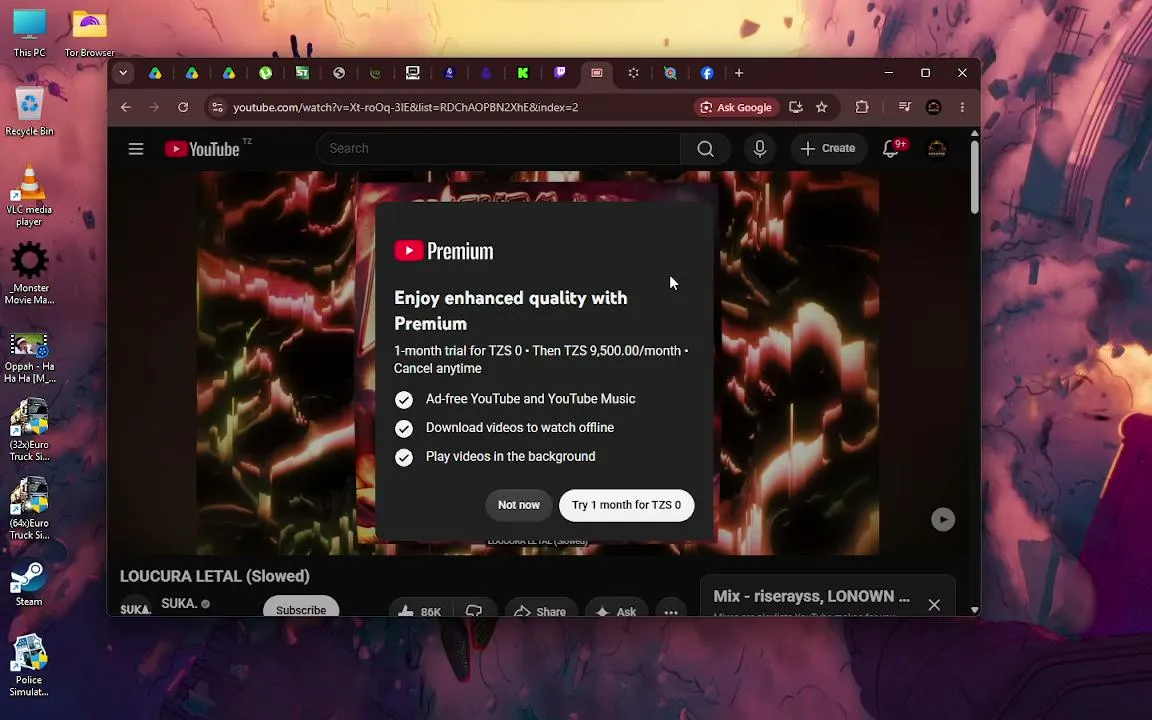1152x720 pixels.
Task: Switch to the green K Kick tab
Action: [x=522, y=73]
